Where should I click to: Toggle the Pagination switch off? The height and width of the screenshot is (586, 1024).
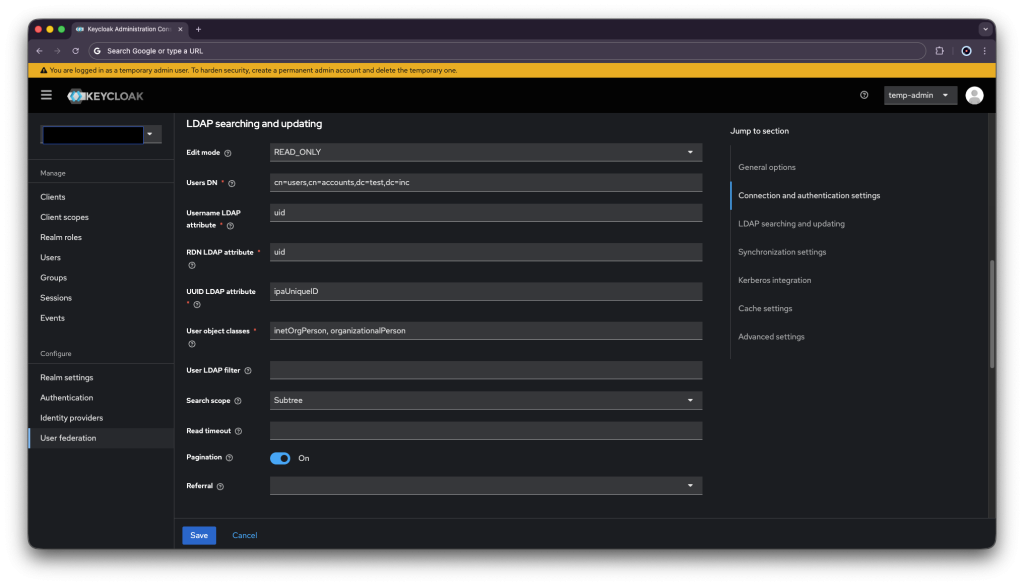tap(280, 458)
